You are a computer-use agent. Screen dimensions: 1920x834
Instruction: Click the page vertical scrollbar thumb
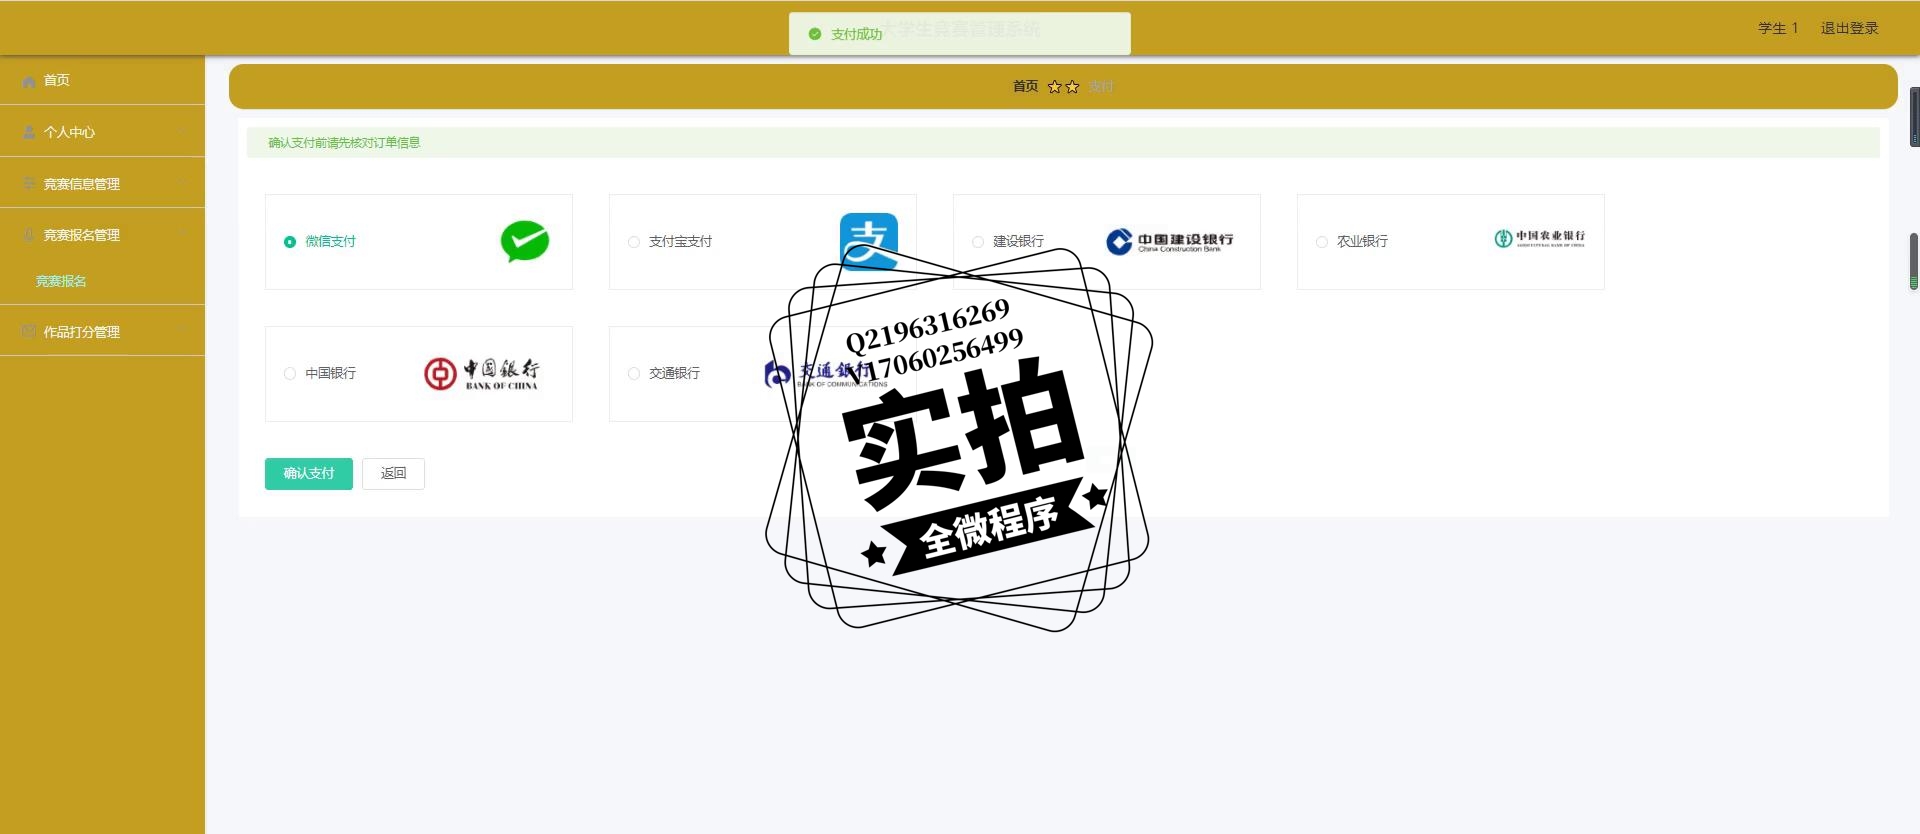[x=1914, y=261]
